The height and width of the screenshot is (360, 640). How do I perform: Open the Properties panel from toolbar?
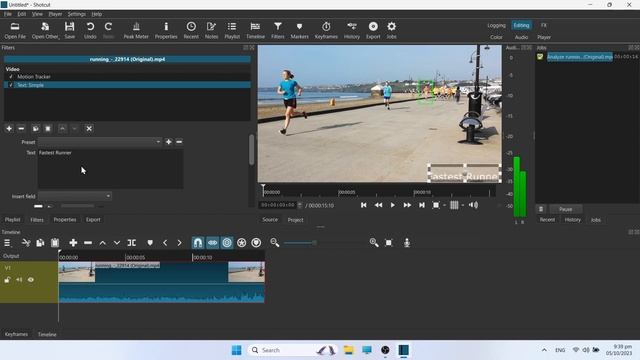click(166, 31)
